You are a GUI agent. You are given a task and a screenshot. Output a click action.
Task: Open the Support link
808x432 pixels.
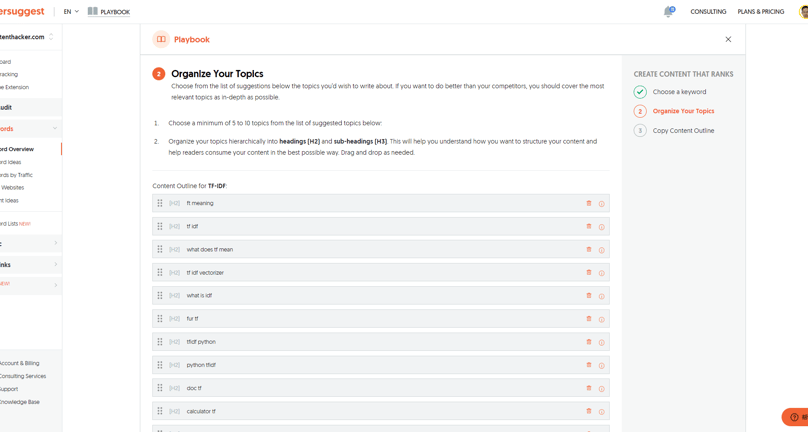[9, 389]
